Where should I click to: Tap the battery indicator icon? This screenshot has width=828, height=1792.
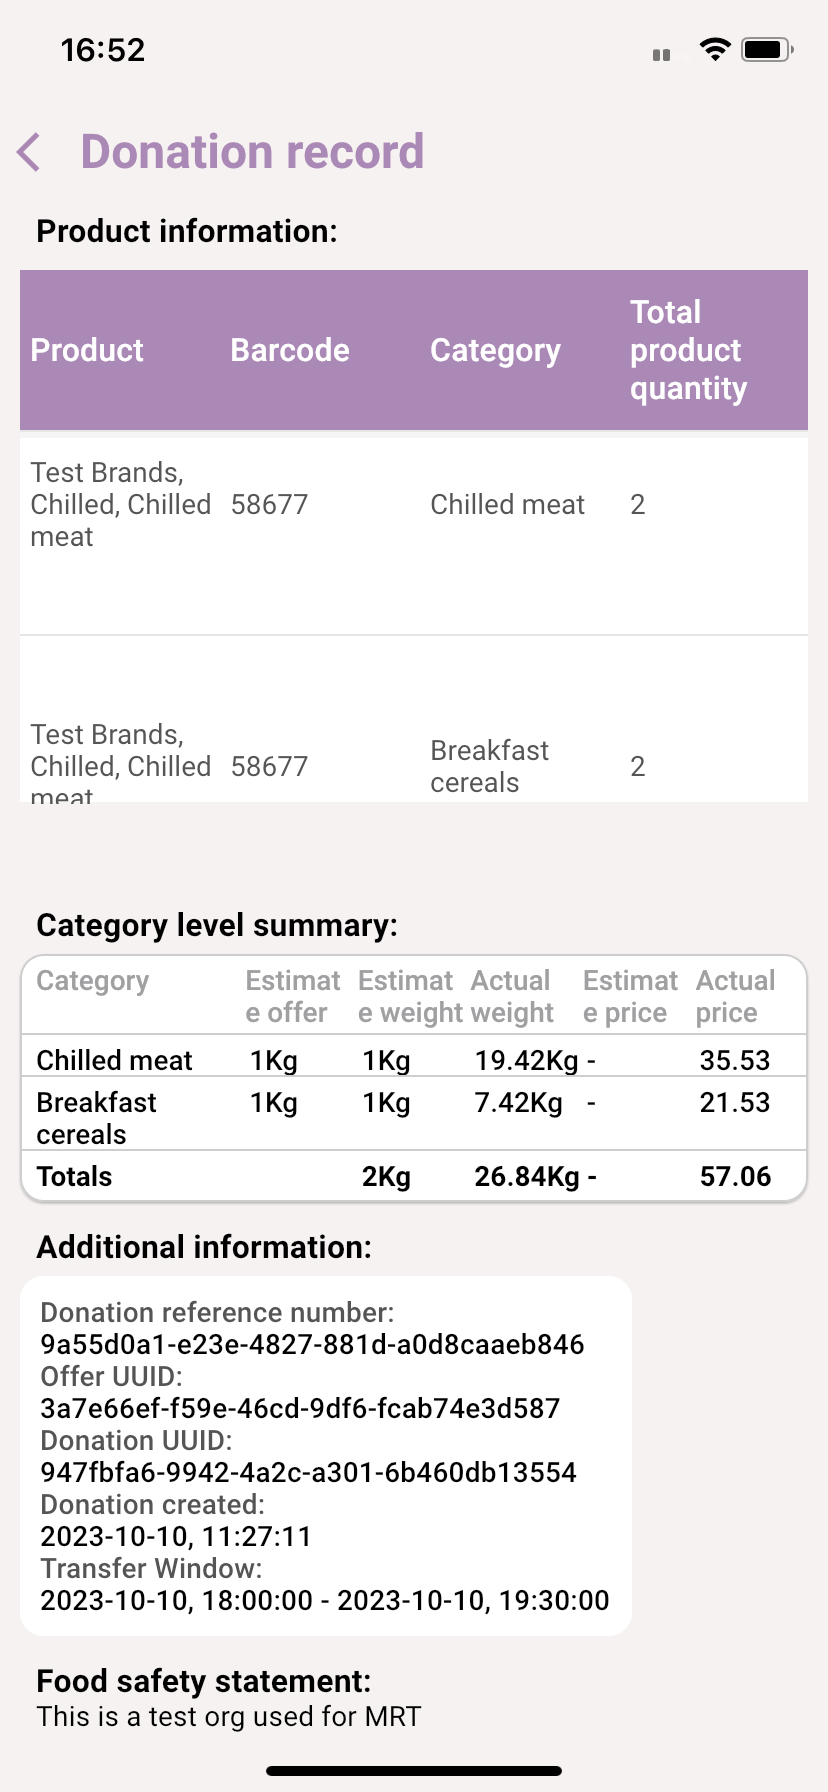click(x=767, y=49)
